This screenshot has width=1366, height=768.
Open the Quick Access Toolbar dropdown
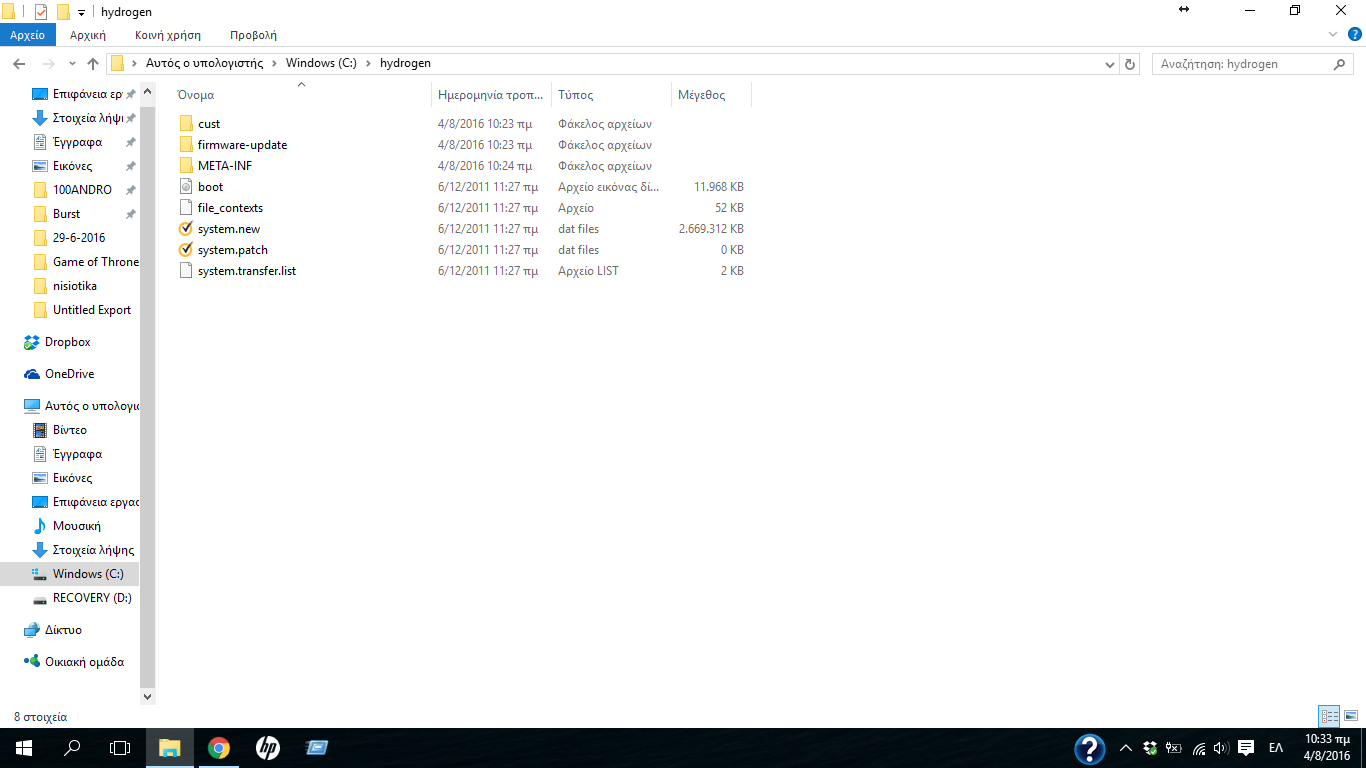click(x=81, y=12)
